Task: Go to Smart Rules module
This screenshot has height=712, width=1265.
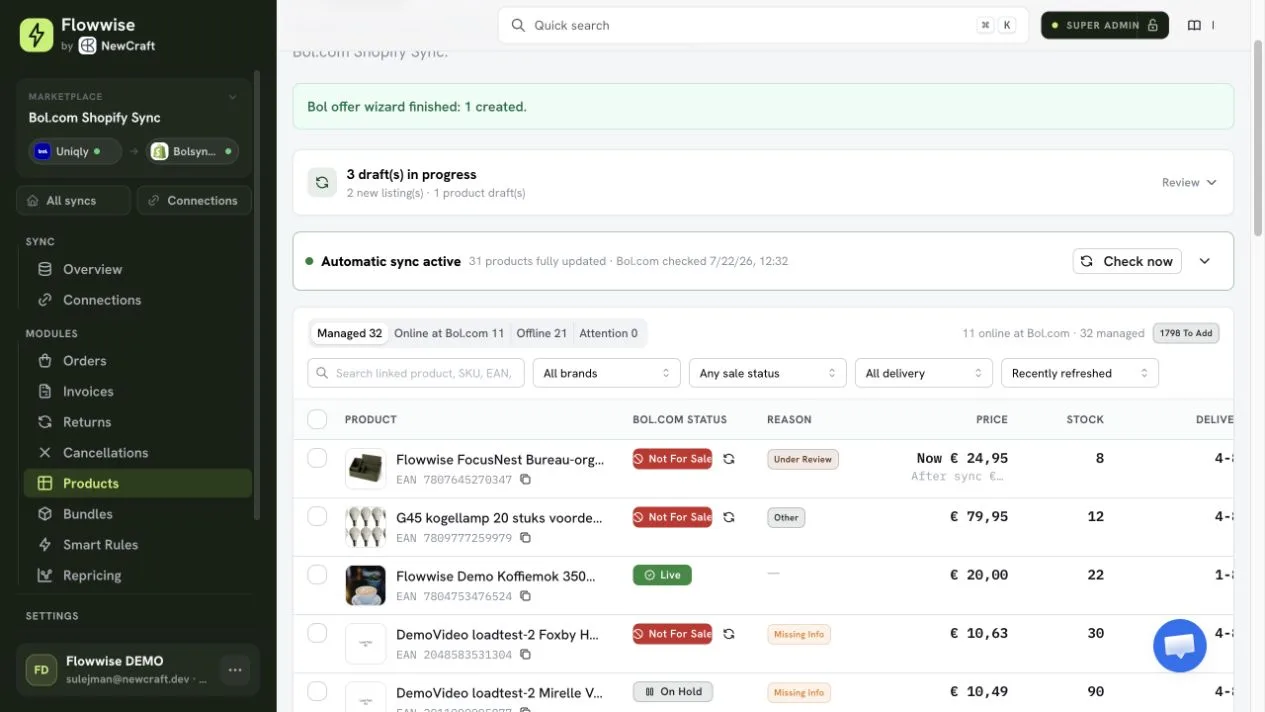Action: click(x=137, y=545)
